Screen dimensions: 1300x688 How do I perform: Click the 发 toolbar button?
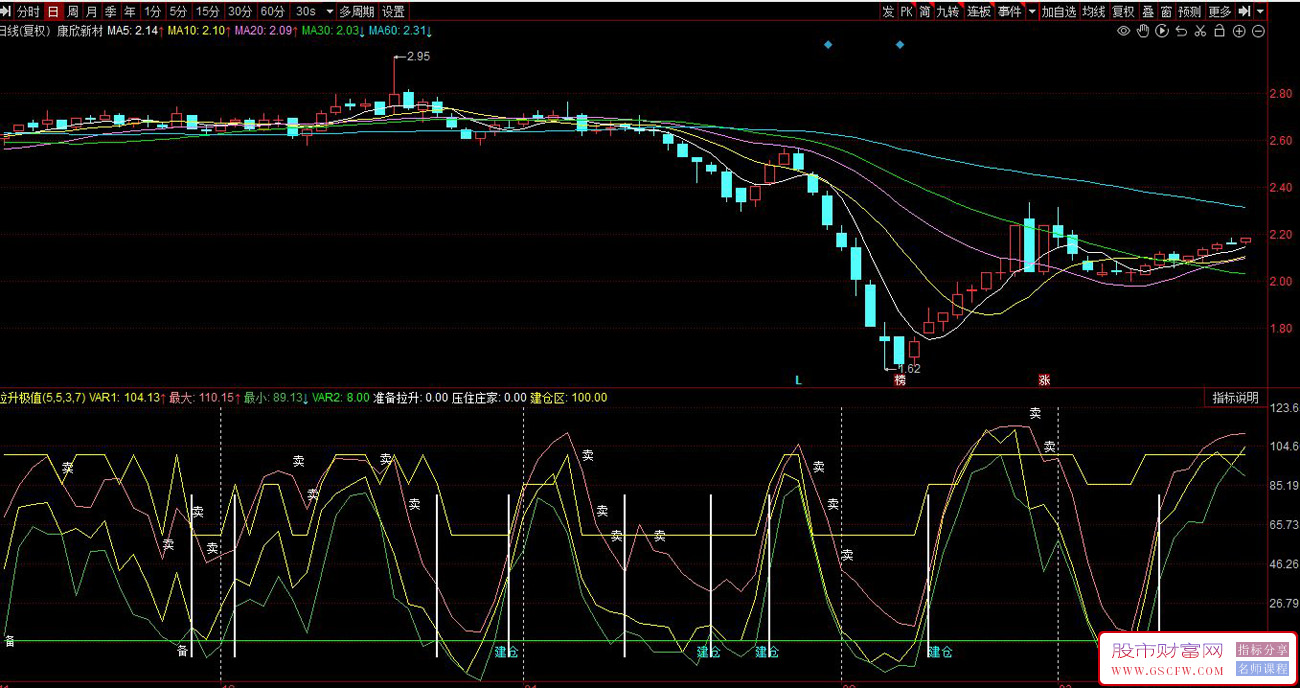pyautogui.click(x=888, y=12)
